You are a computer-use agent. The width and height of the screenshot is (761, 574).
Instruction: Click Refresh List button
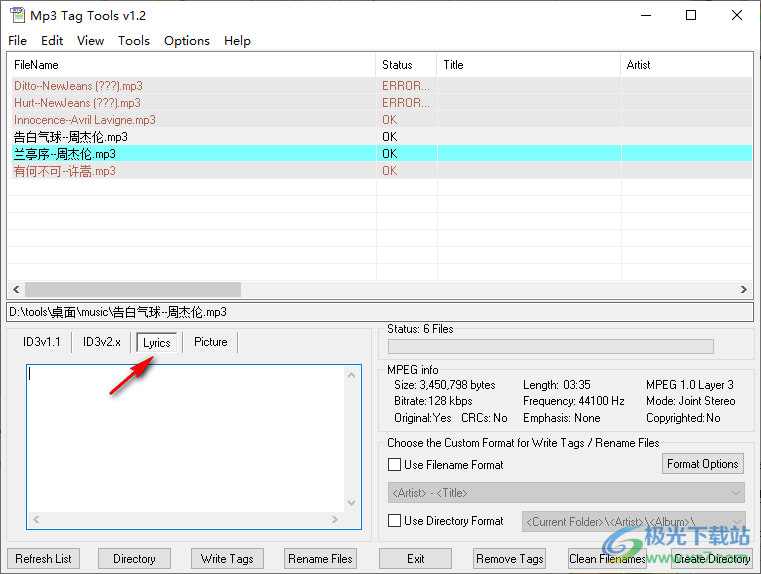point(43,559)
